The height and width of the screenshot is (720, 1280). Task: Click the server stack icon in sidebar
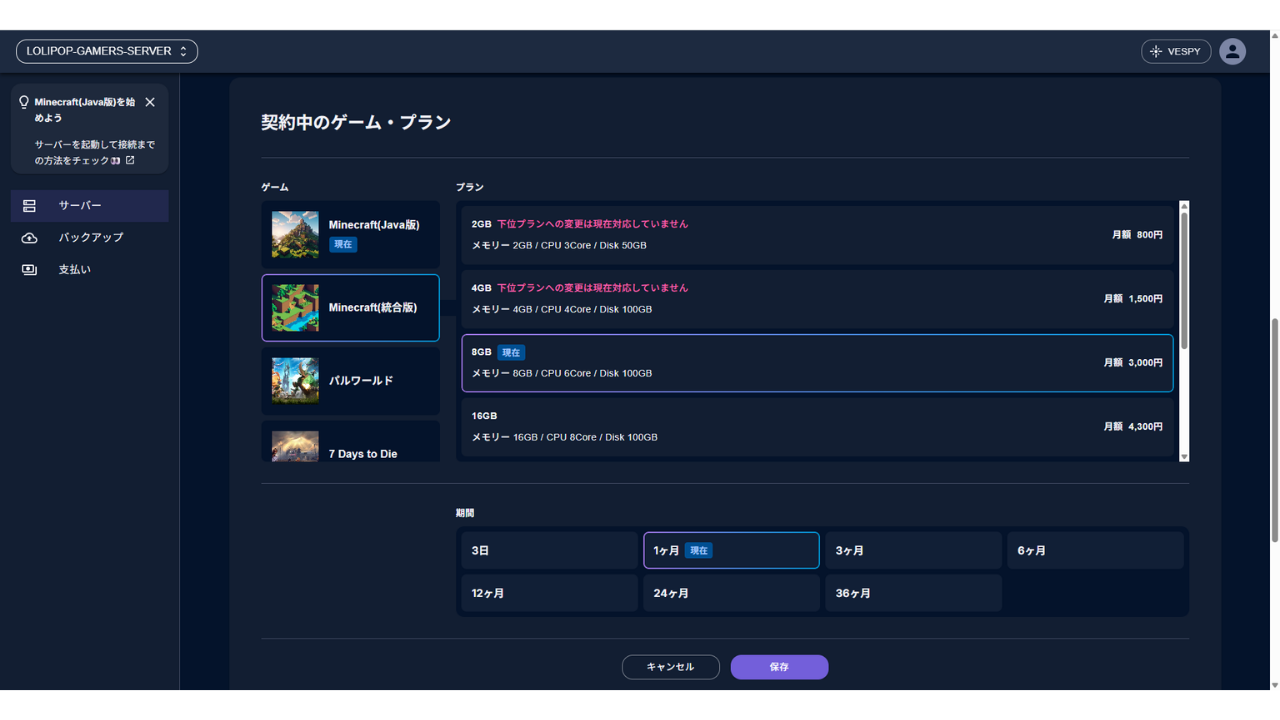[29, 205]
